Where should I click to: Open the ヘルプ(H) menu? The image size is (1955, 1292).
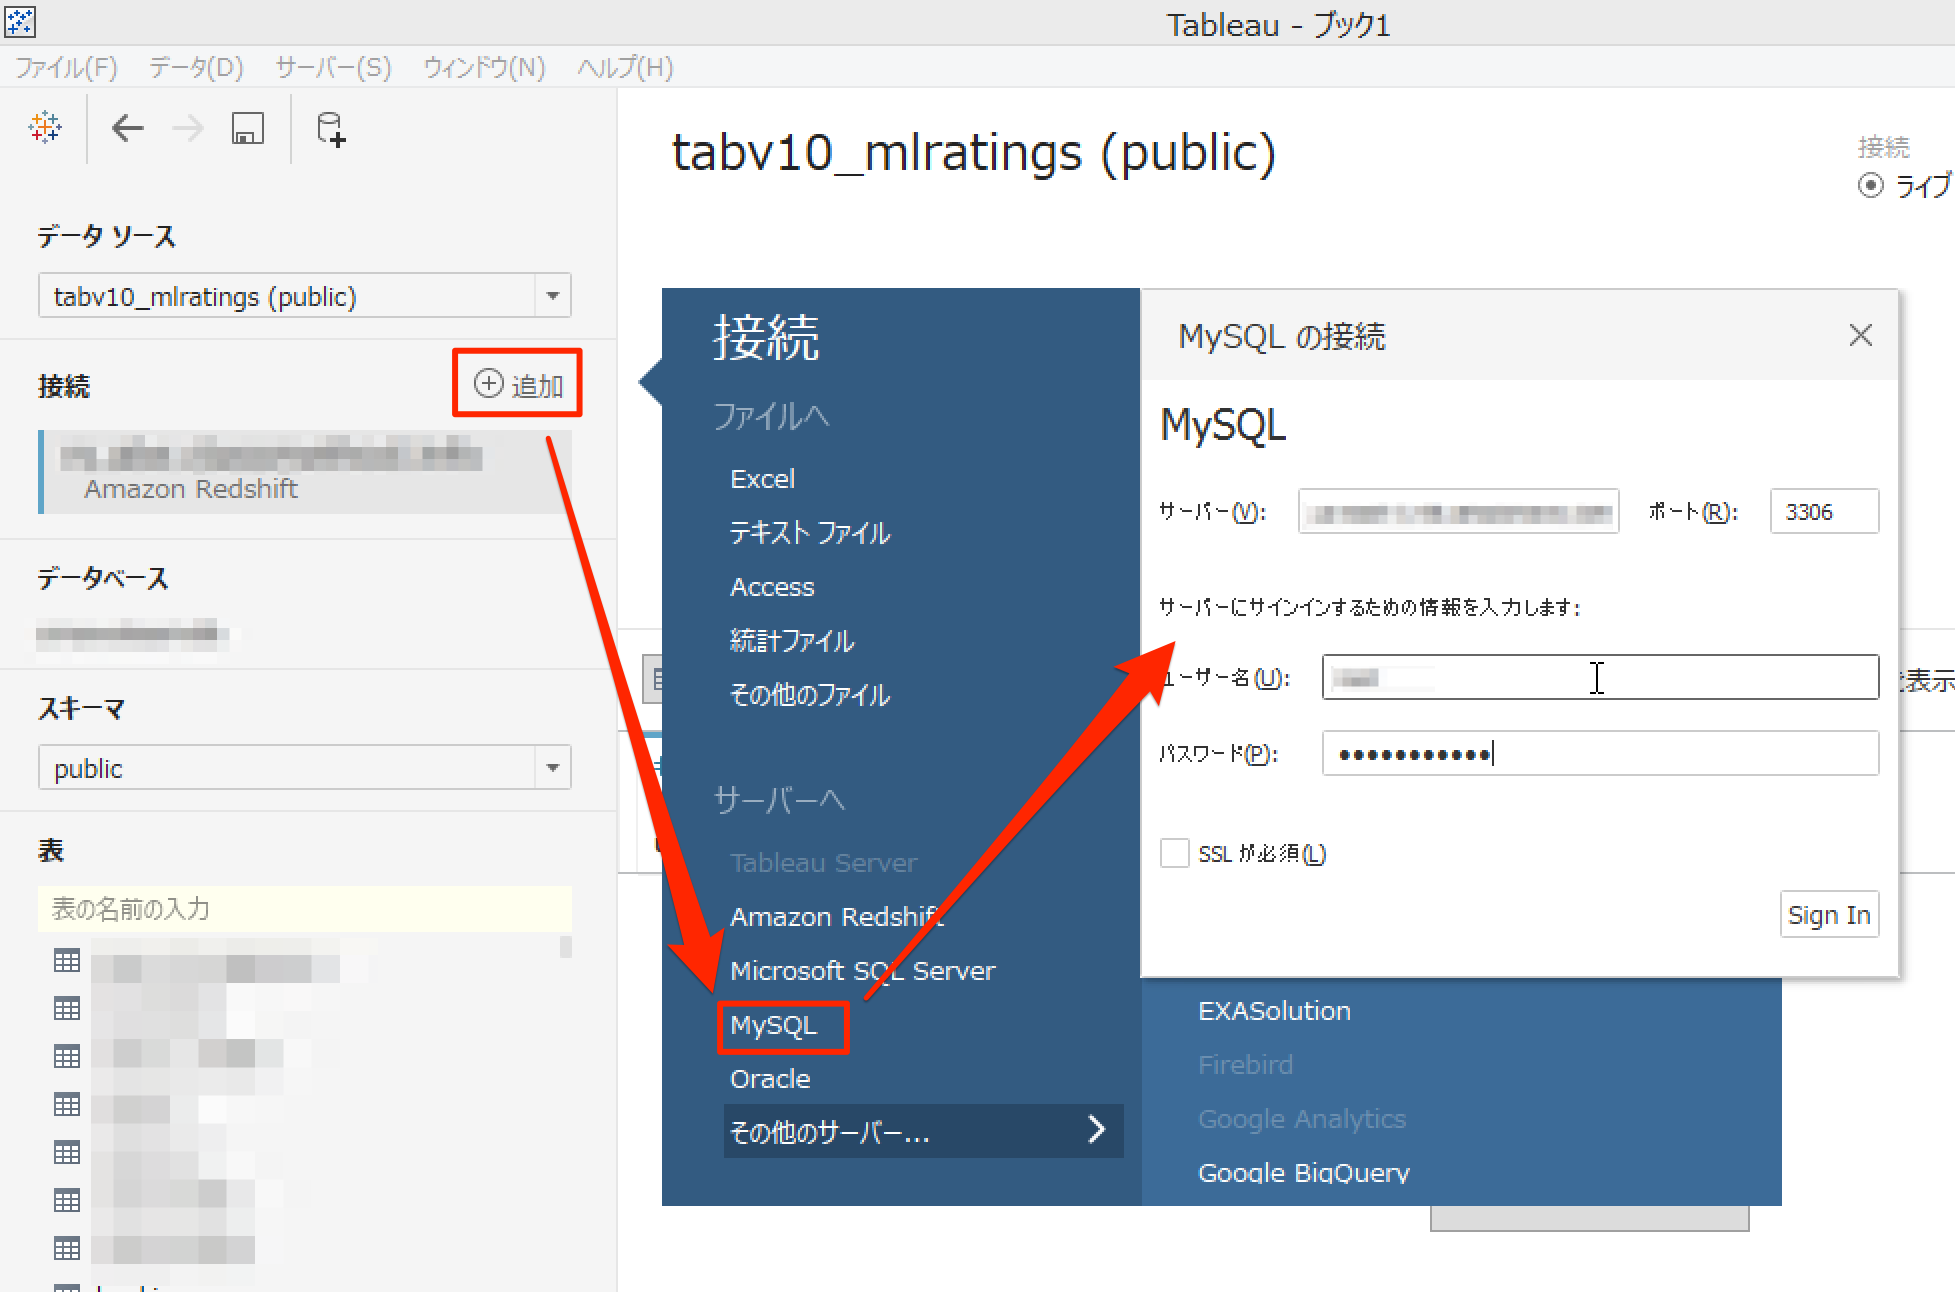coord(622,67)
